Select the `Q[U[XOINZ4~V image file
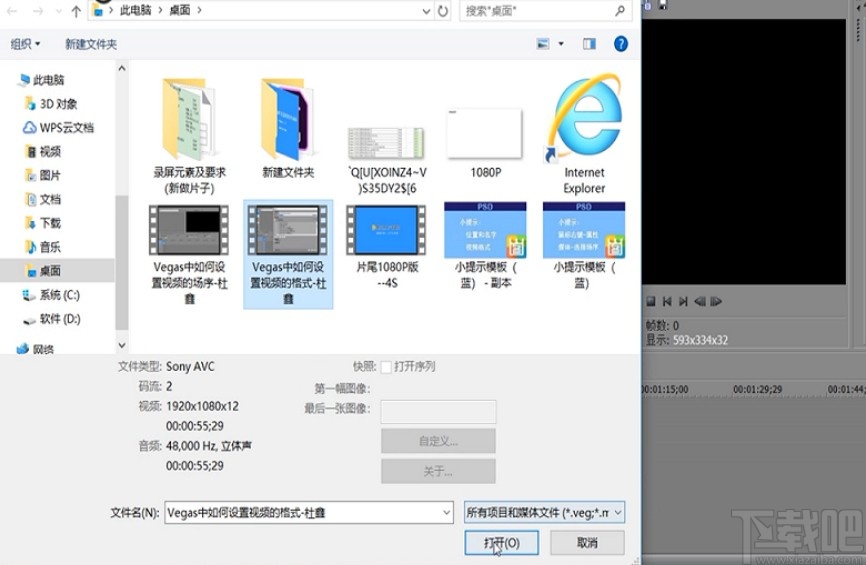 tap(387, 160)
